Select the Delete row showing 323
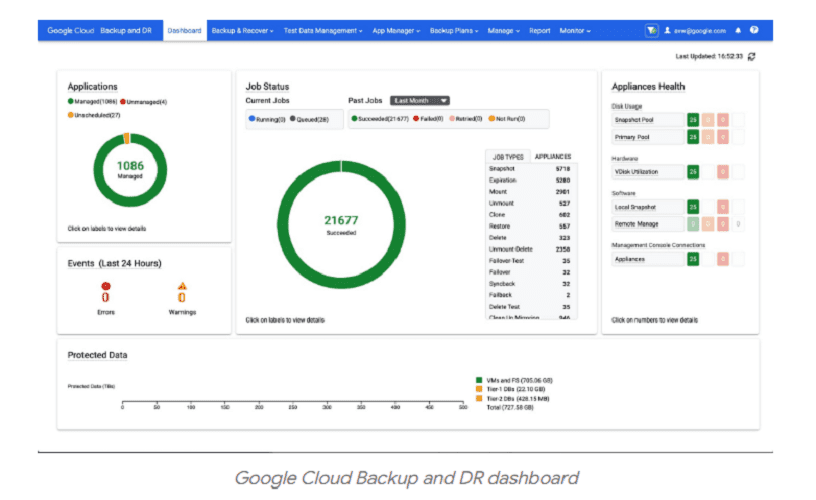 (530, 238)
